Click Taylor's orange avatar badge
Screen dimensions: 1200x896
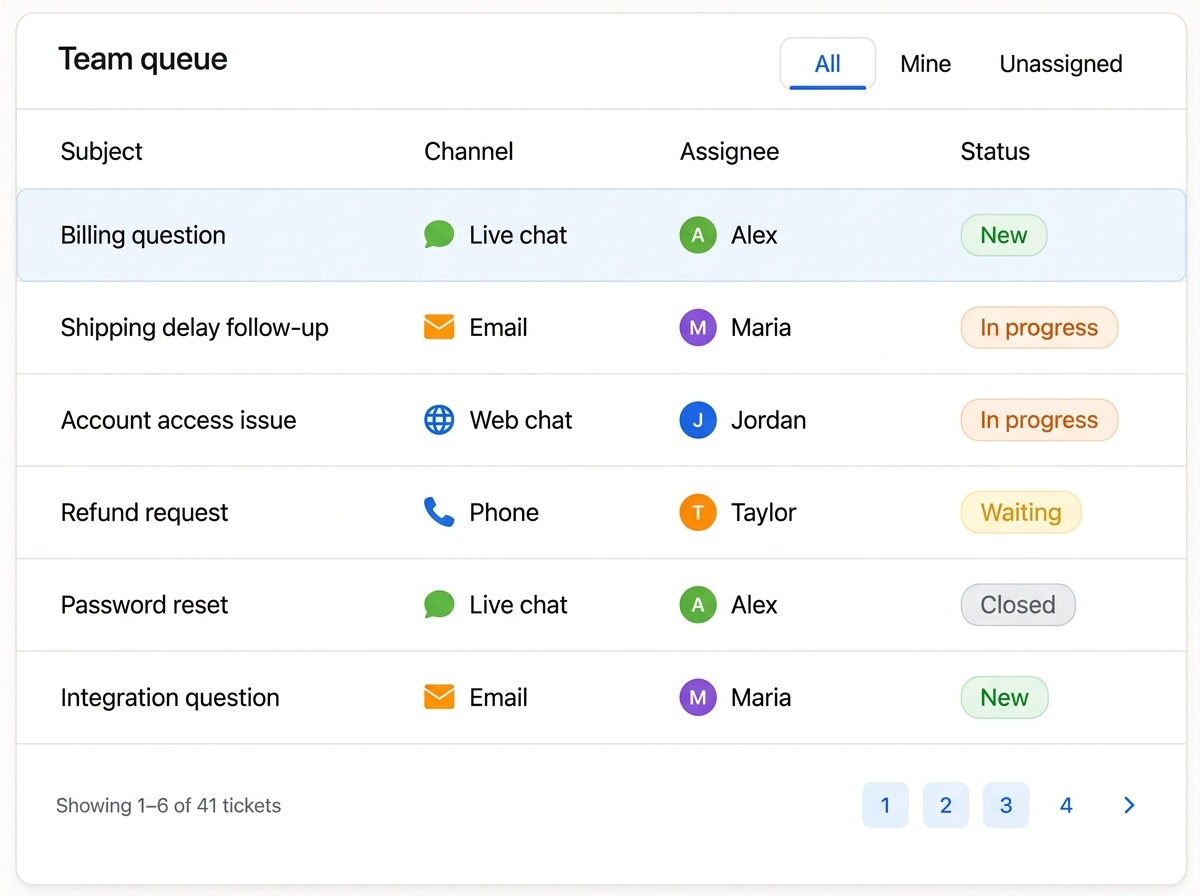tap(698, 512)
